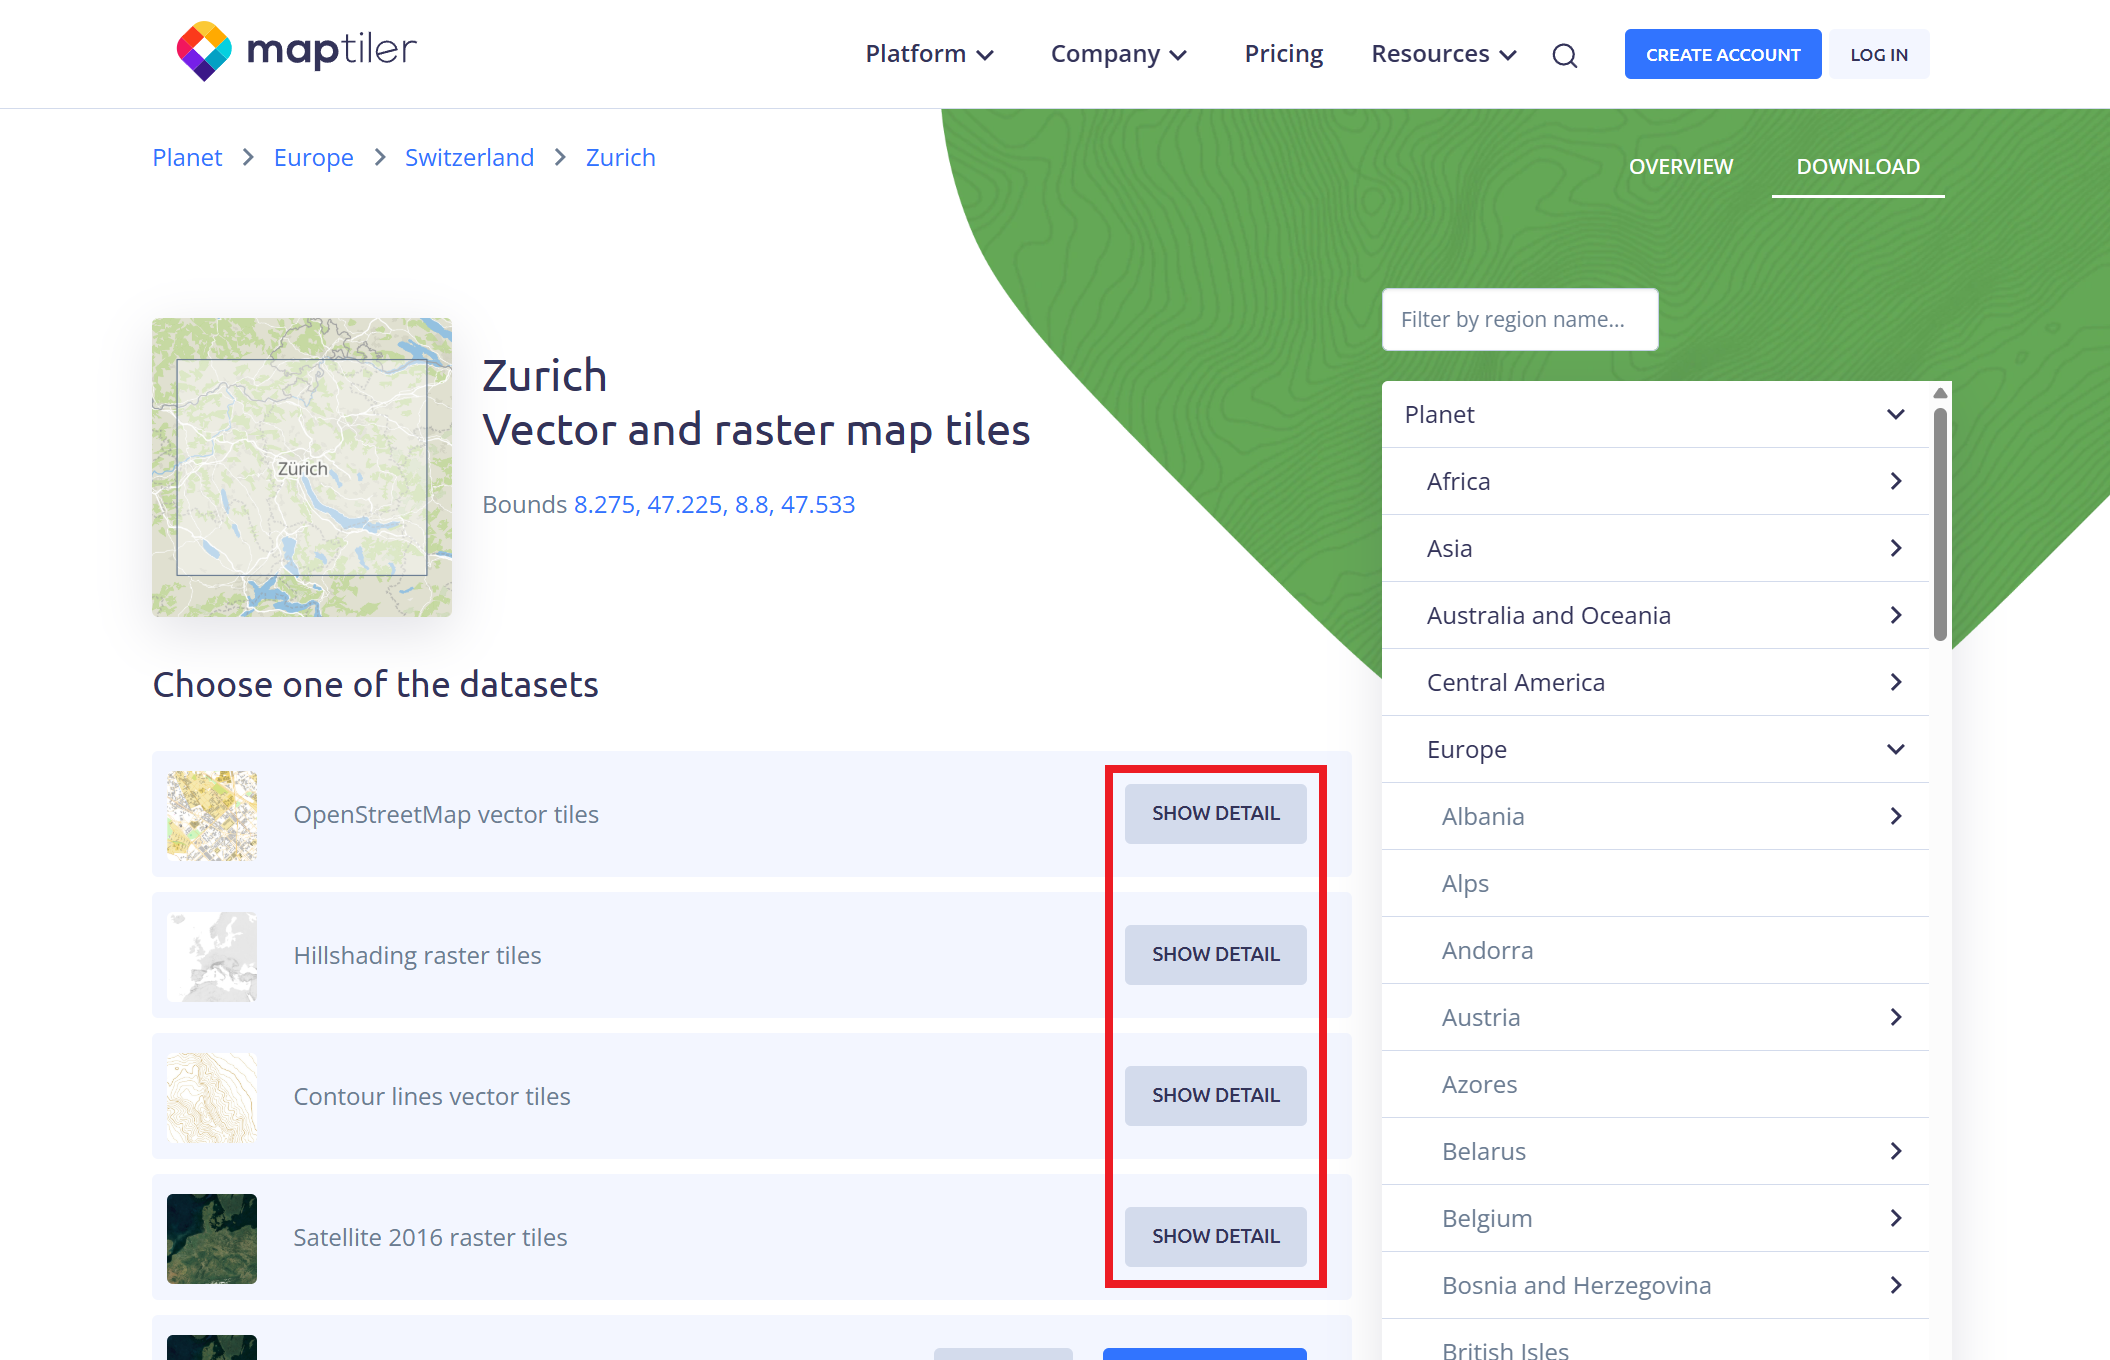Screen dimensions: 2110x1360
Task: Open the Platform dropdown menu
Action: pyautogui.click(x=929, y=54)
